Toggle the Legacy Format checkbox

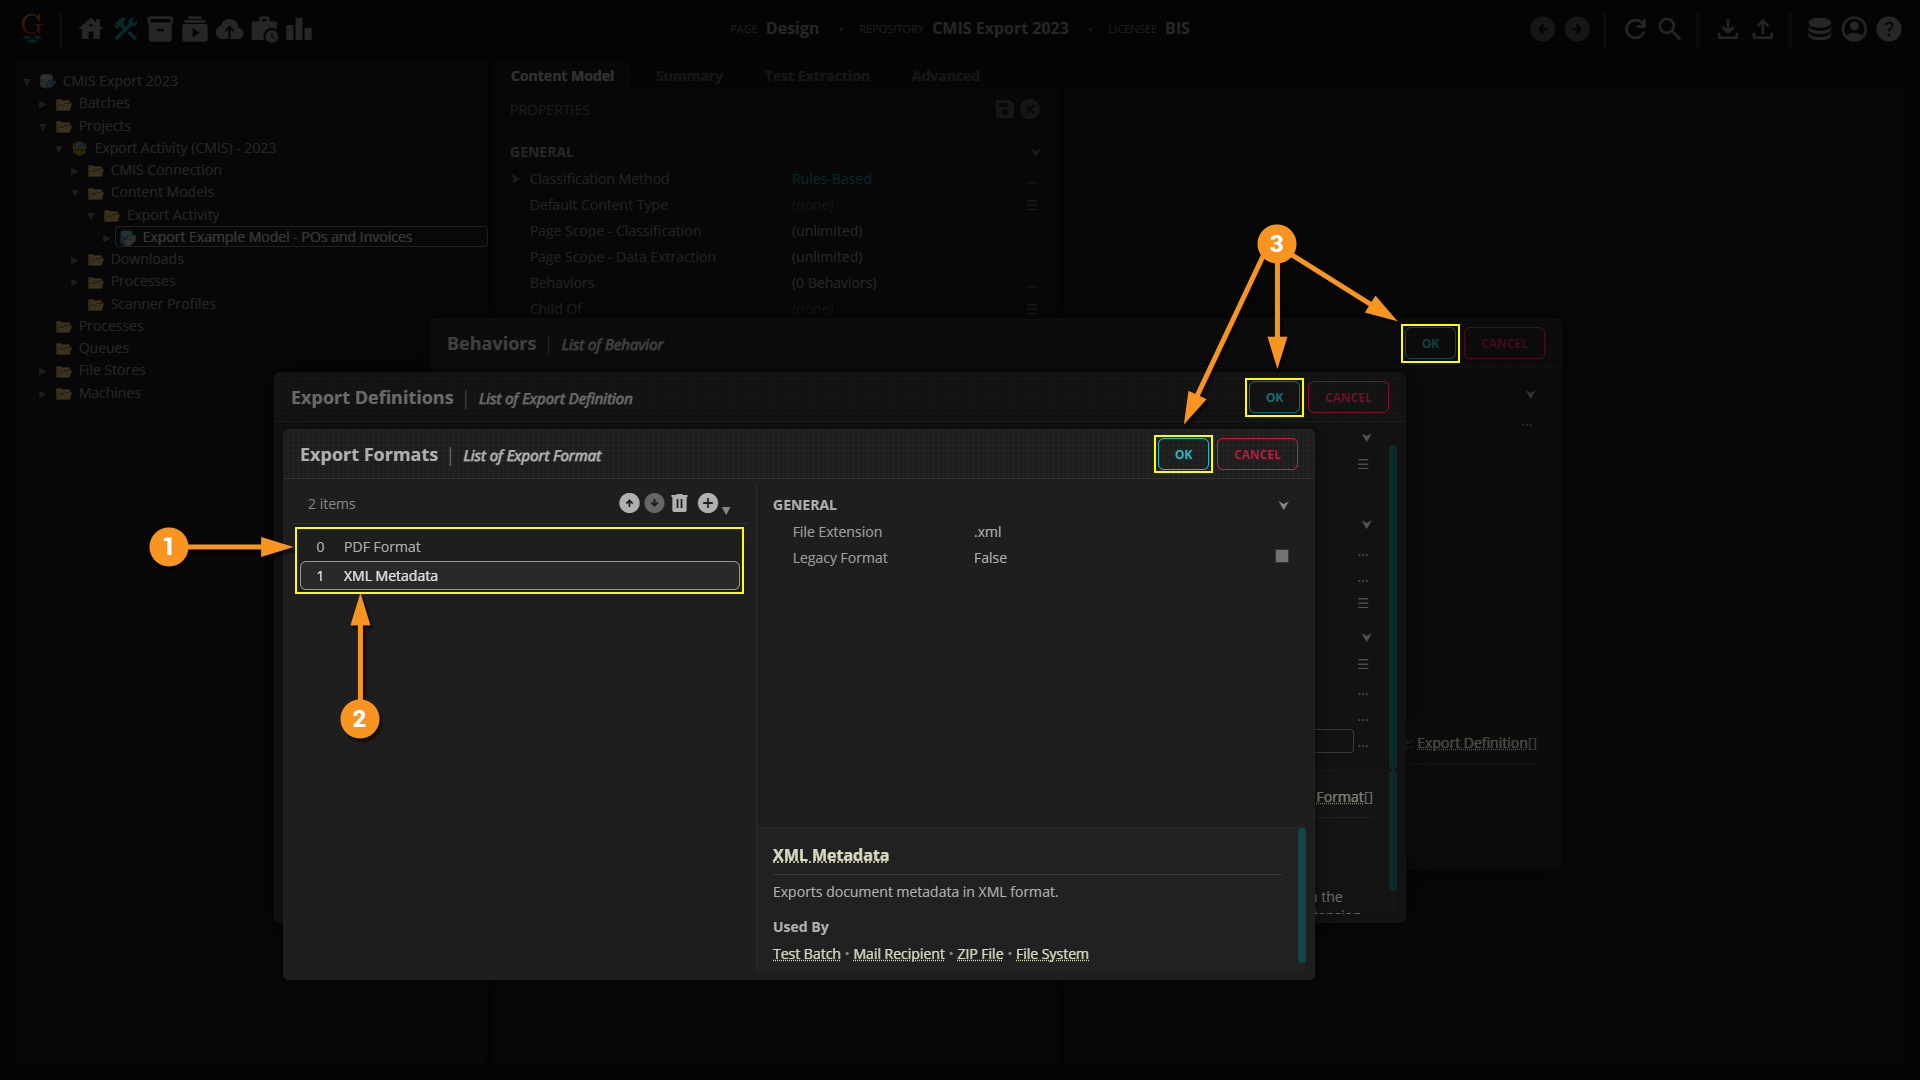1281,556
